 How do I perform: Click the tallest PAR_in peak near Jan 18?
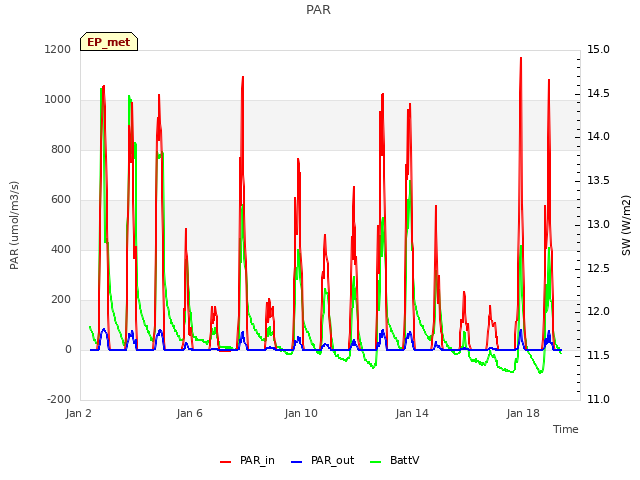(x=521, y=58)
